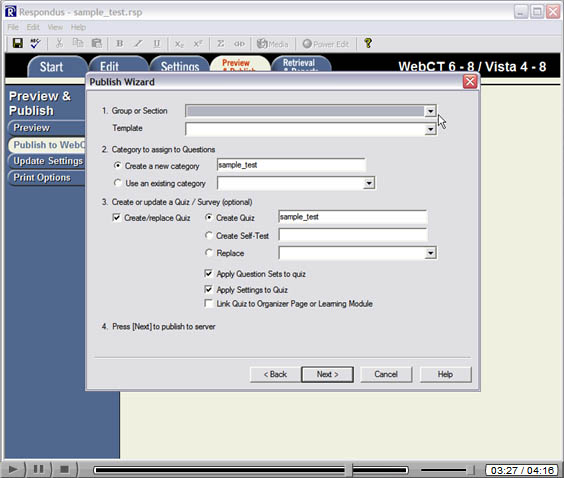
Task: Toggle the Create/replace Quiz checkbox
Action: (117, 217)
